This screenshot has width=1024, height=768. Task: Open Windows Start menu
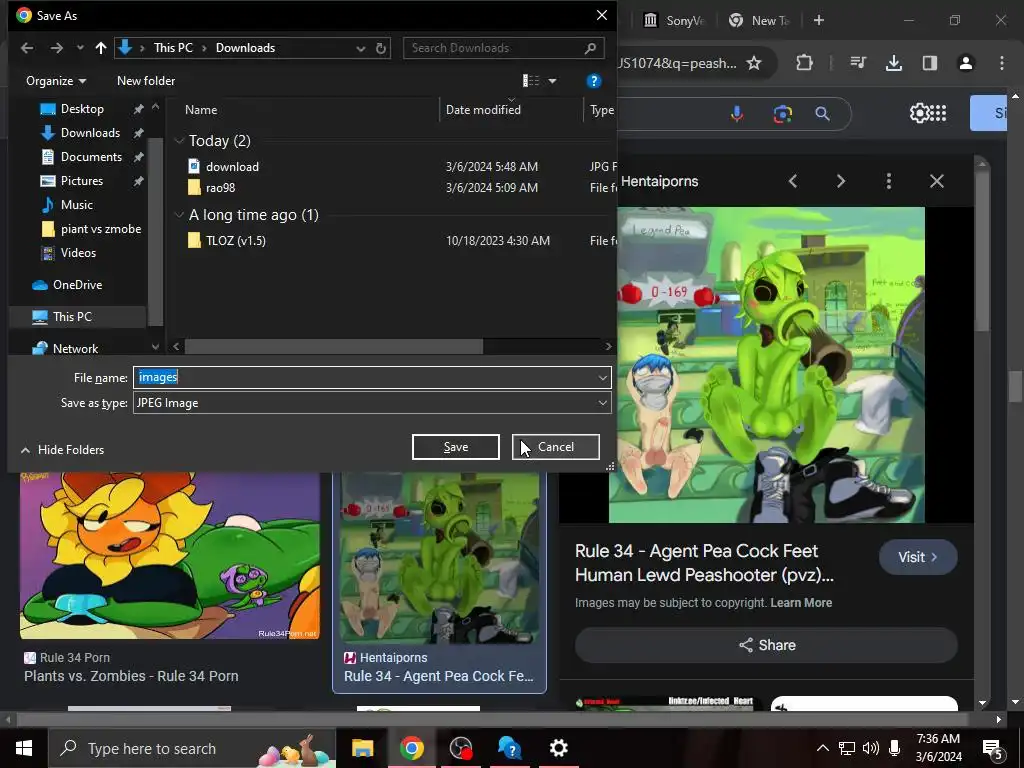24,748
